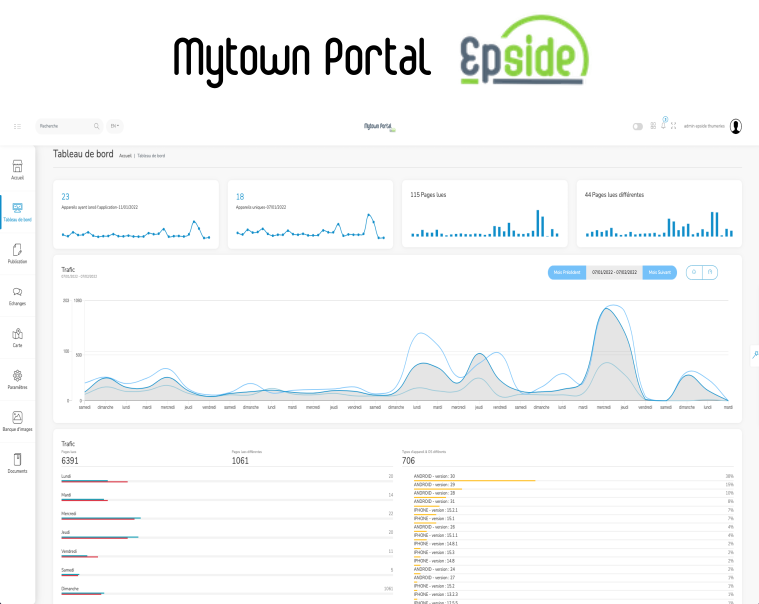This screenshot has height=604, width=759.
Task: Open the admin epside thumeries account menu
Action: 704,126
